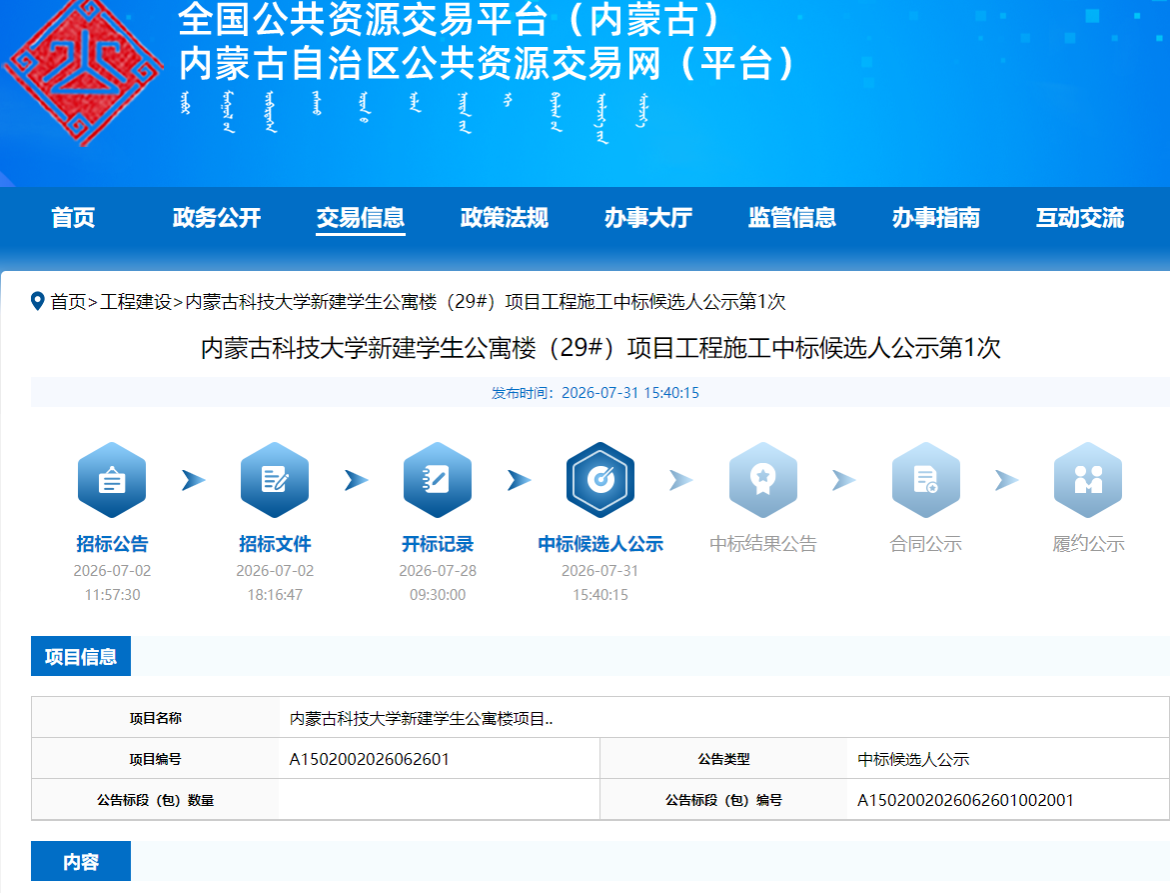Click the 项目编号 label cell

point(155,759)
